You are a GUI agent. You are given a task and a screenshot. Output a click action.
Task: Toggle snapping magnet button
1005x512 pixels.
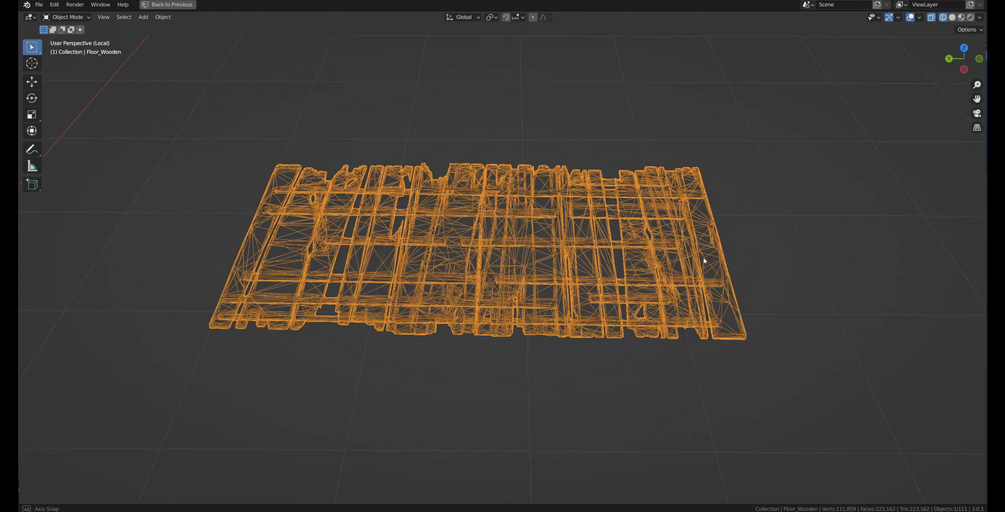click(506, 17)
